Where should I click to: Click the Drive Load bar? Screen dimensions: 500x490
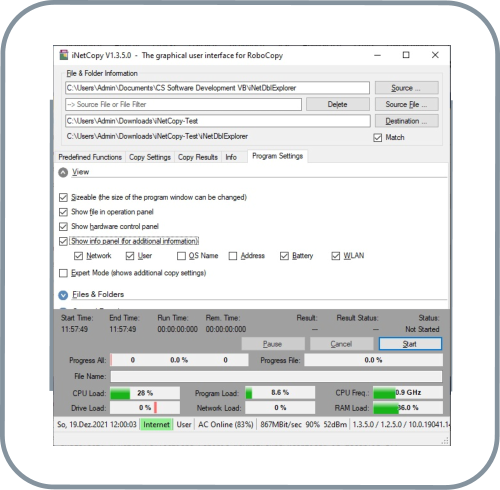[x=145, y=408]
